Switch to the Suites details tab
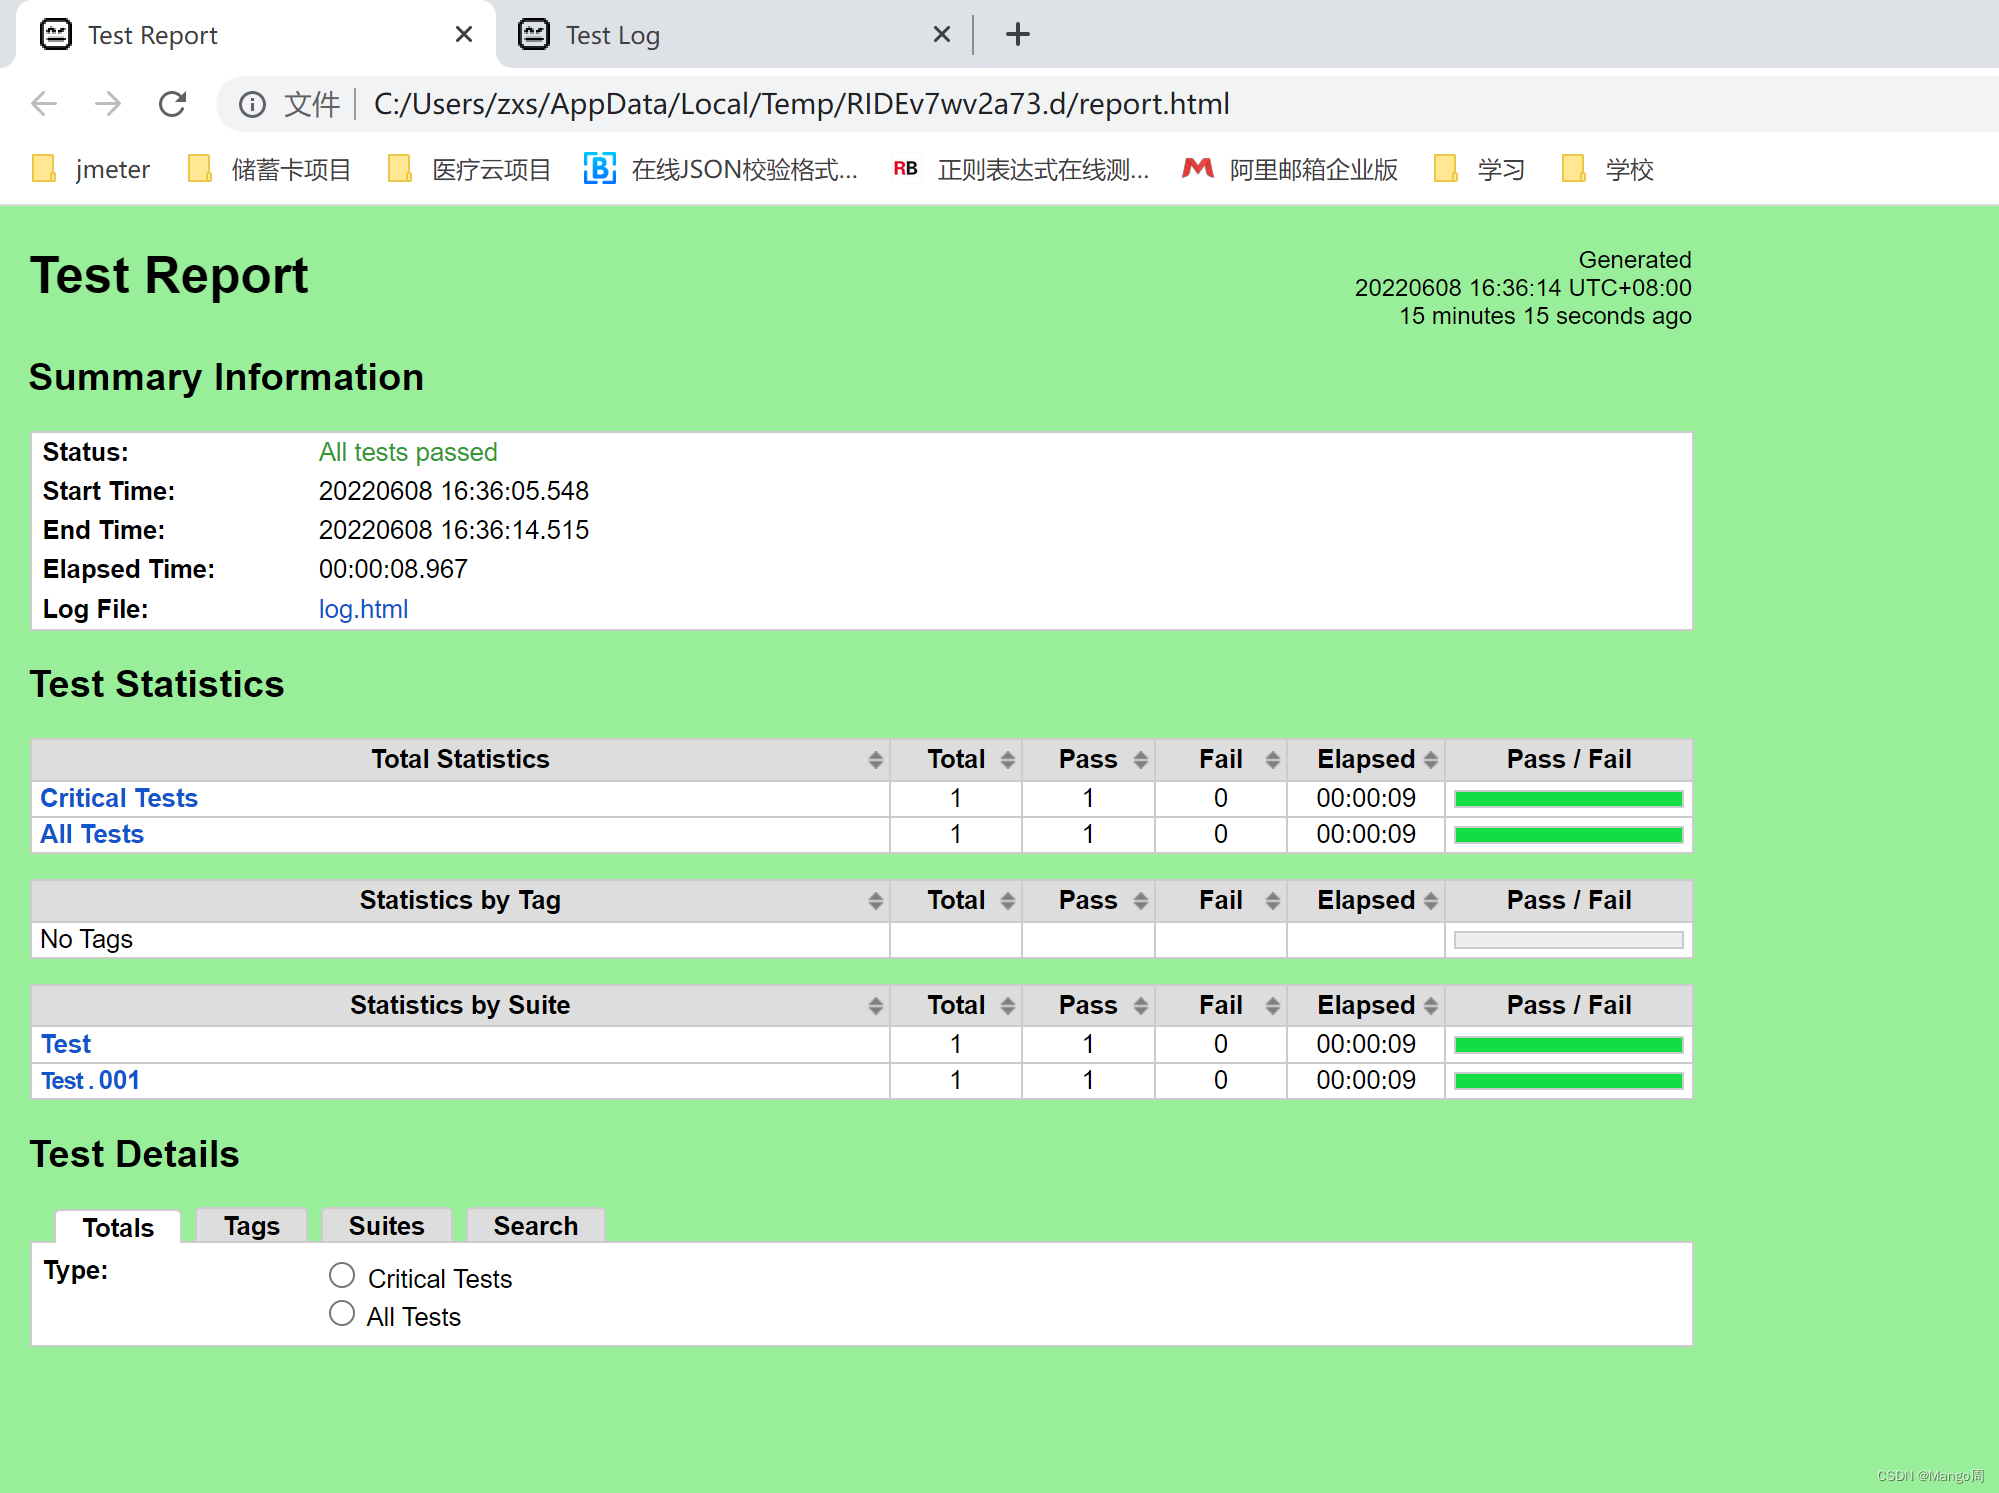Image resolution: width=1999 pixels, height=1493 pixels. (x=386, y=1226)
